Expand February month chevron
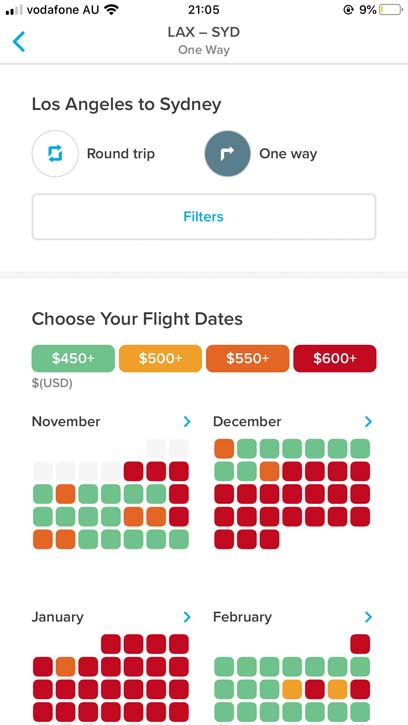 pos(368,616)
